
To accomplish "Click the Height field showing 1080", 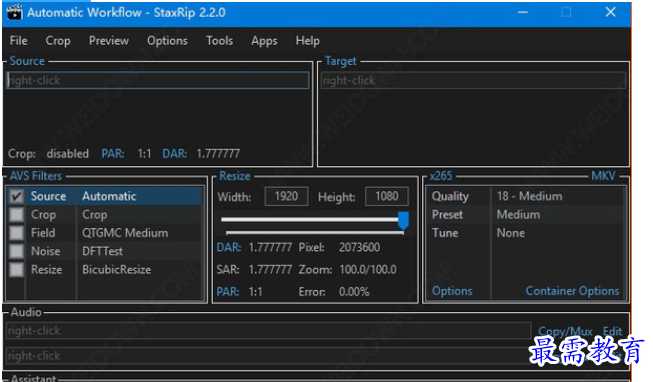I will [x=387, y=196].
